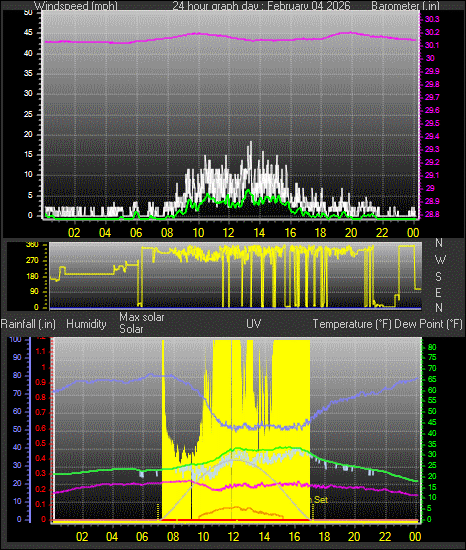The height and width of the screenshot is (550, 466).
Task: Click the 360 label on the wind direction axis
Action: [32, 245]
